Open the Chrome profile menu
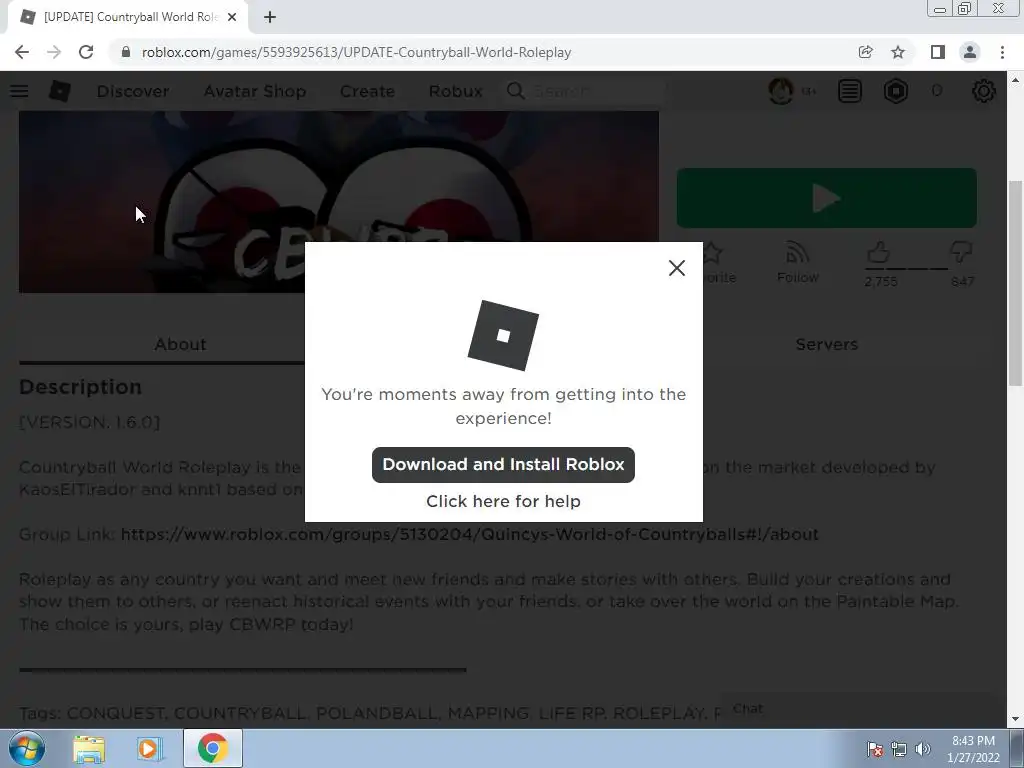Image resolution: width=1024 pixels, height=768 pixels. pyautogui.click(x=970, y=52)
